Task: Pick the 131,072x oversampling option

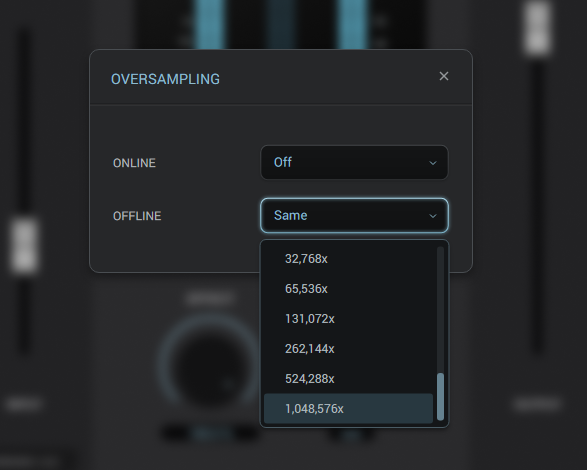Action: (348, 319)
